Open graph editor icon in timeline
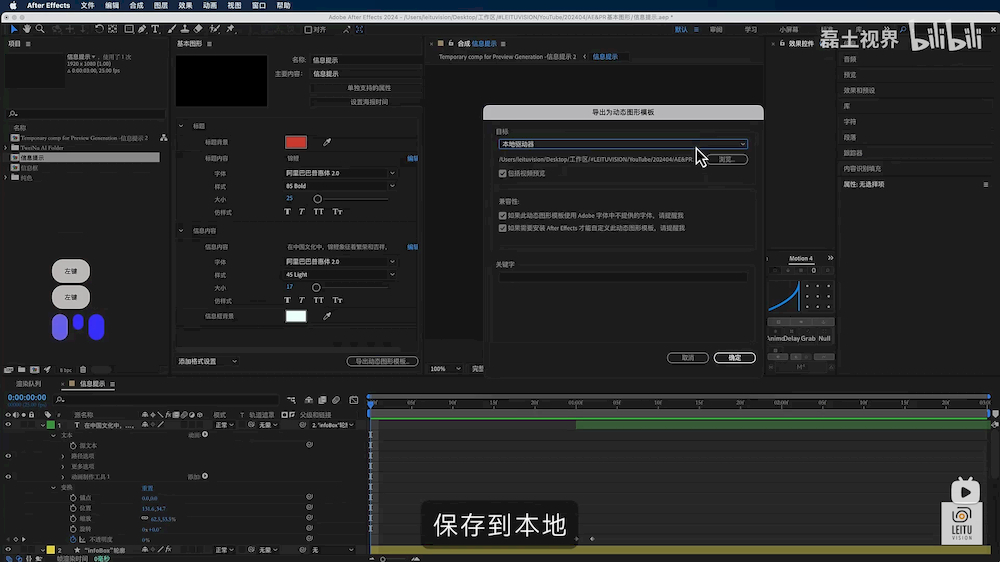1000x562 pixels. click(354, 400)
